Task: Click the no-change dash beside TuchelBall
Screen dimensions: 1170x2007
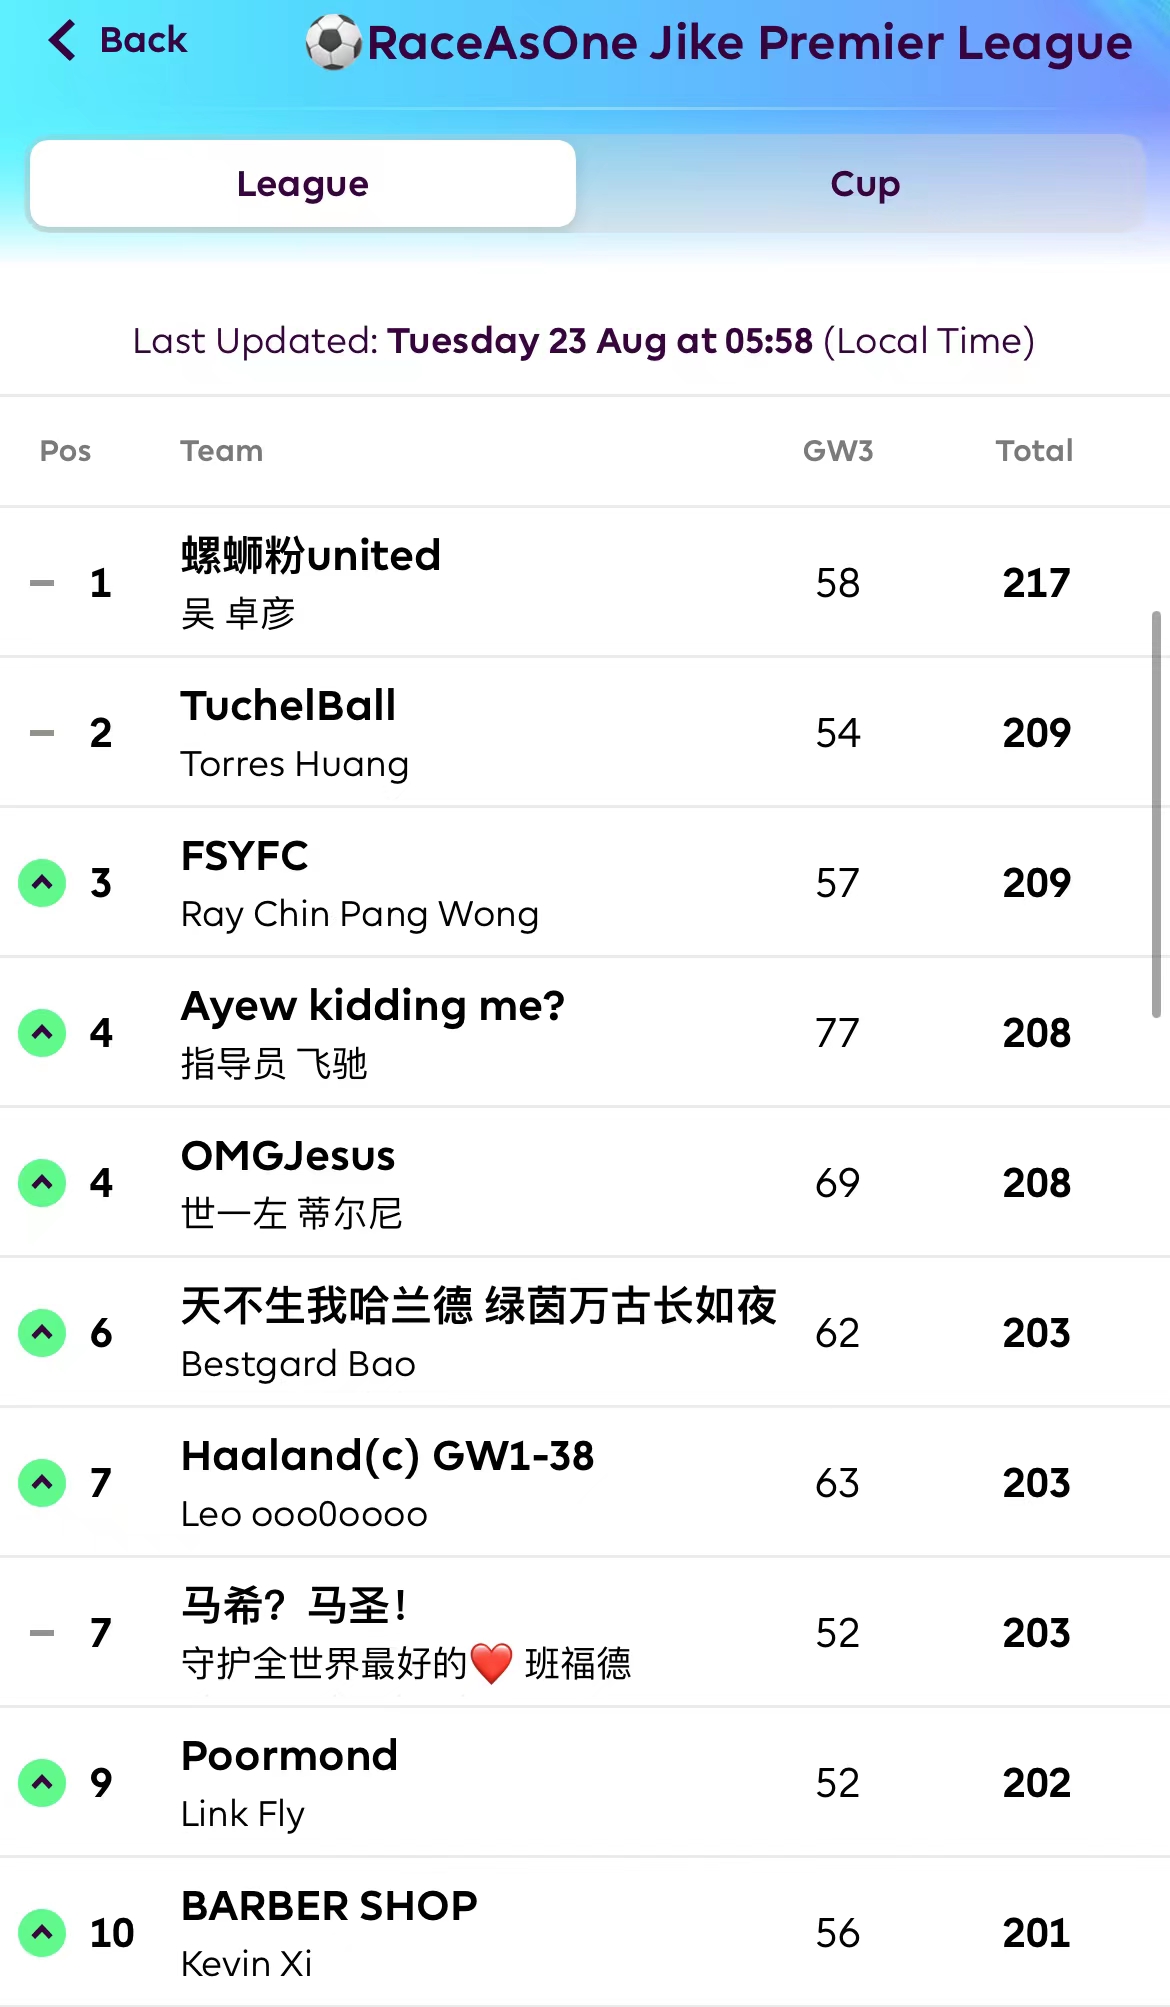Action: coord(42,733)
